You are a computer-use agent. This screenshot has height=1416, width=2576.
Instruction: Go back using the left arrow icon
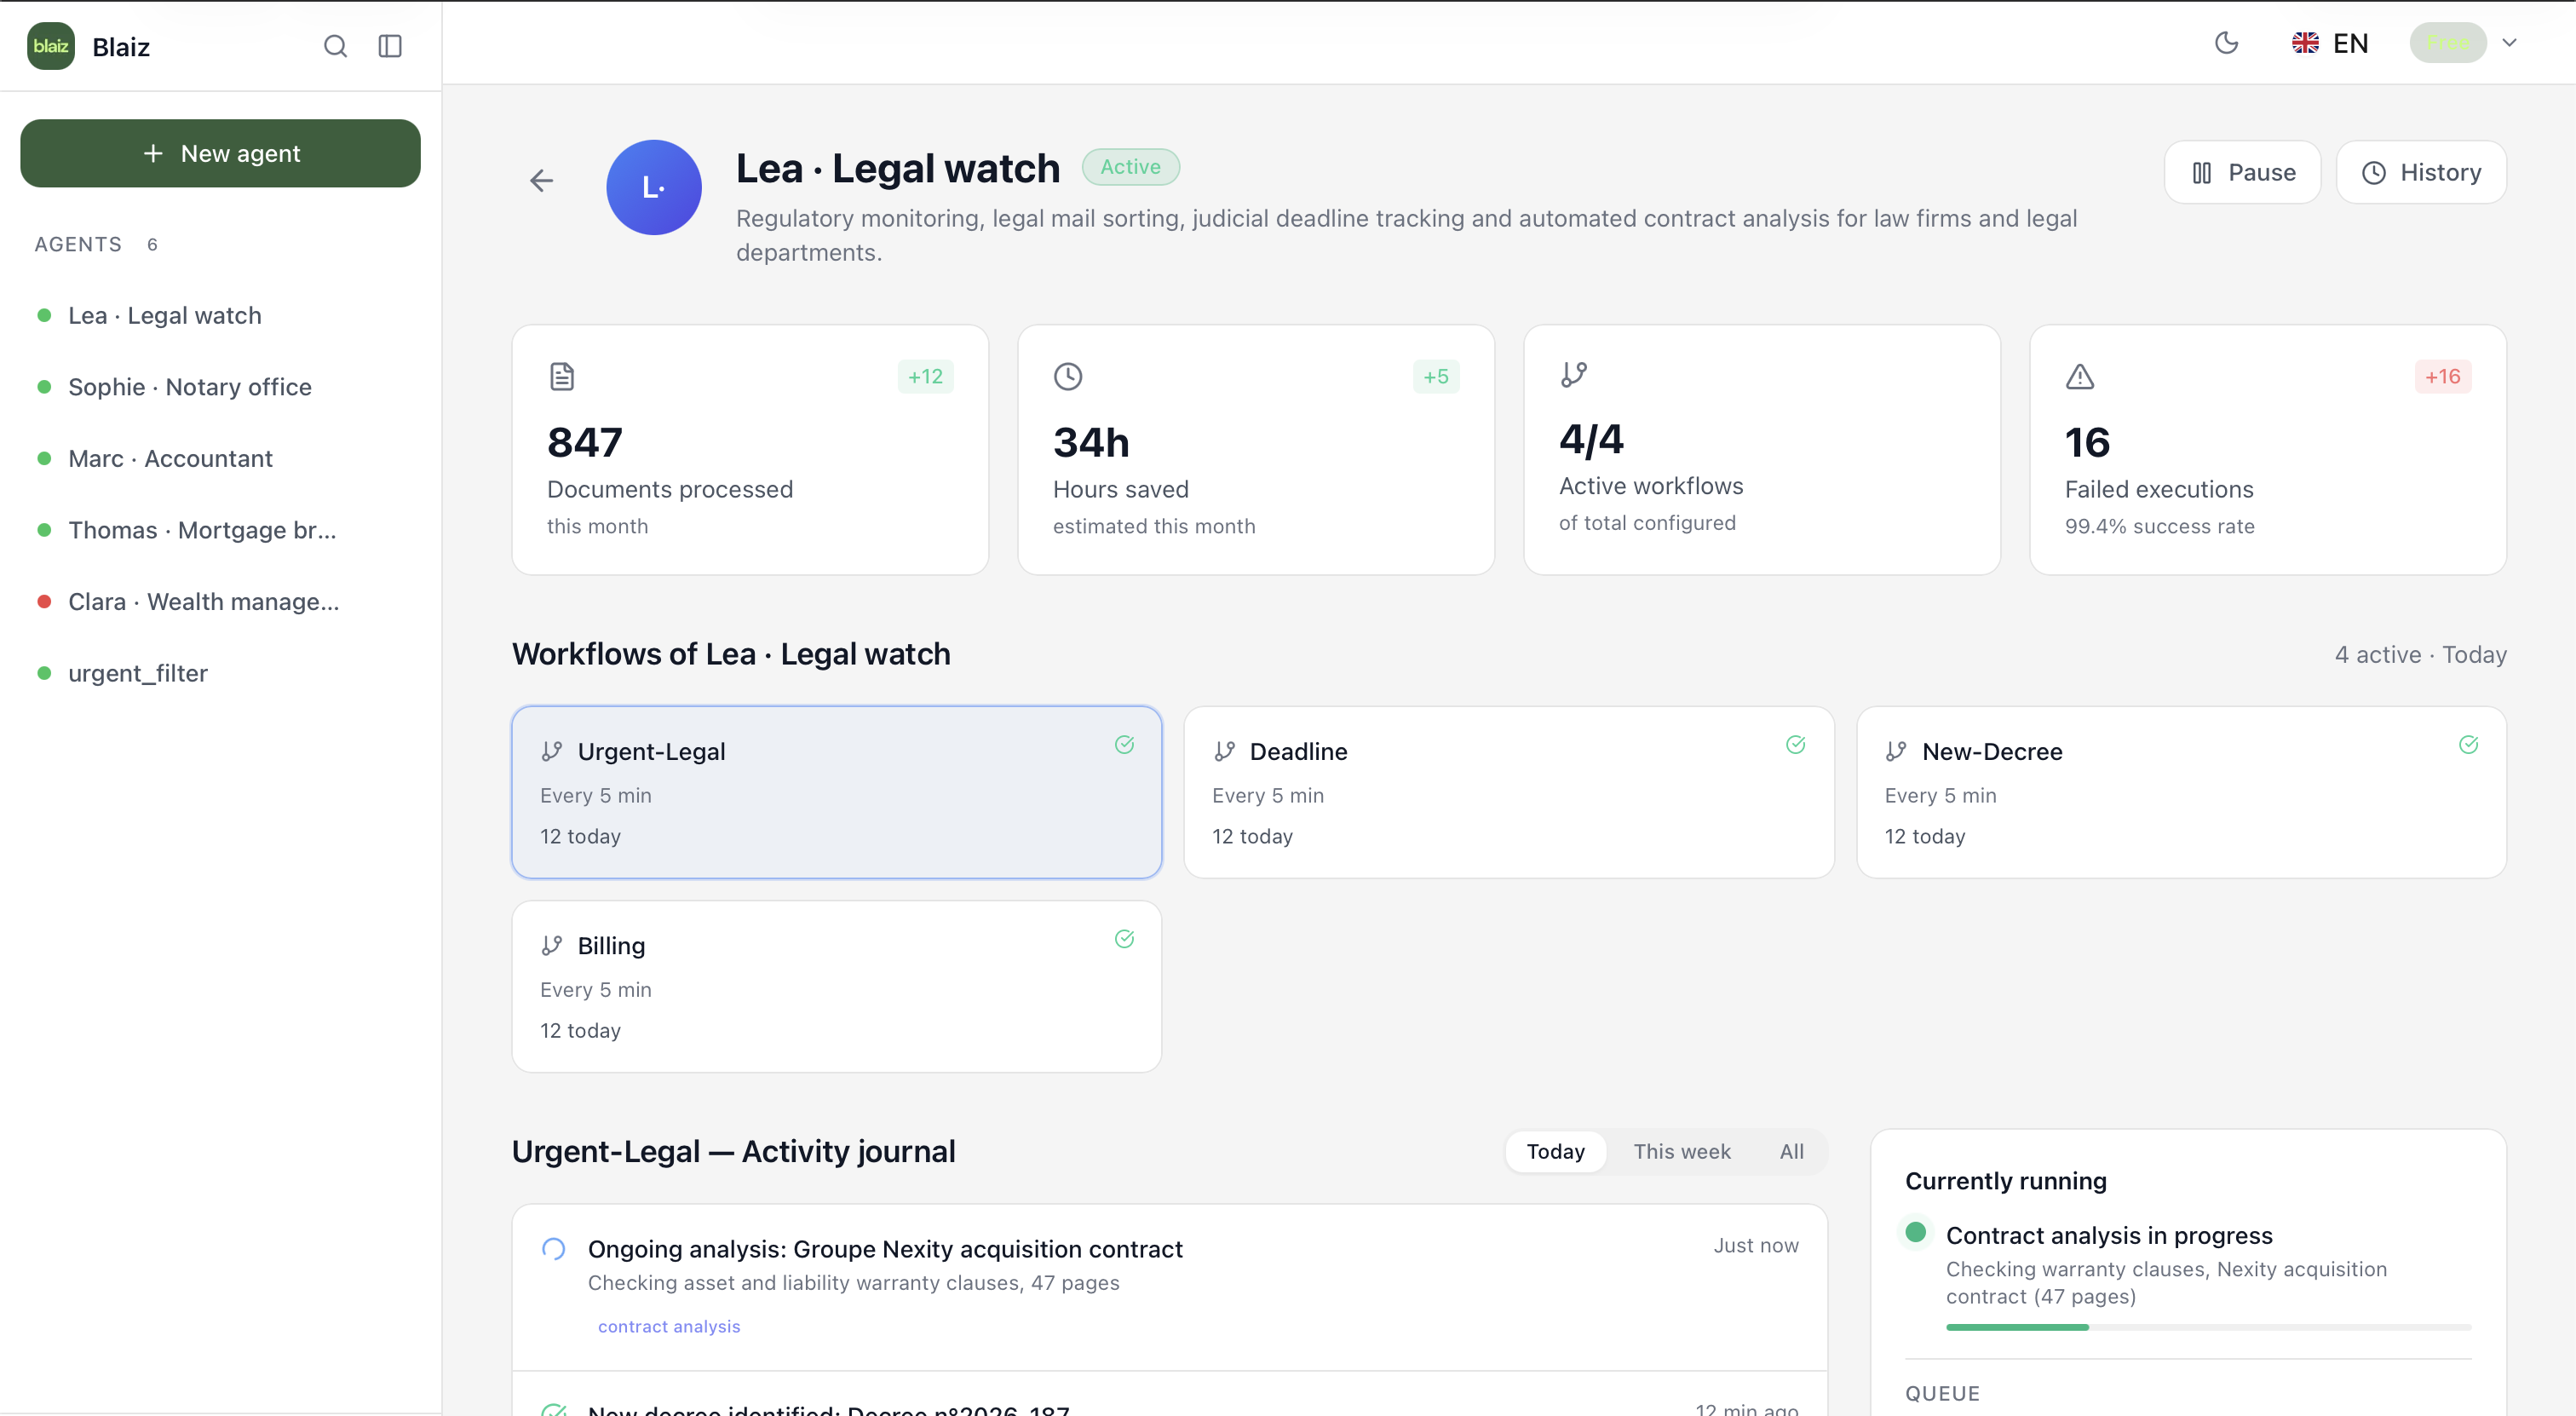(x=541, y=180)
